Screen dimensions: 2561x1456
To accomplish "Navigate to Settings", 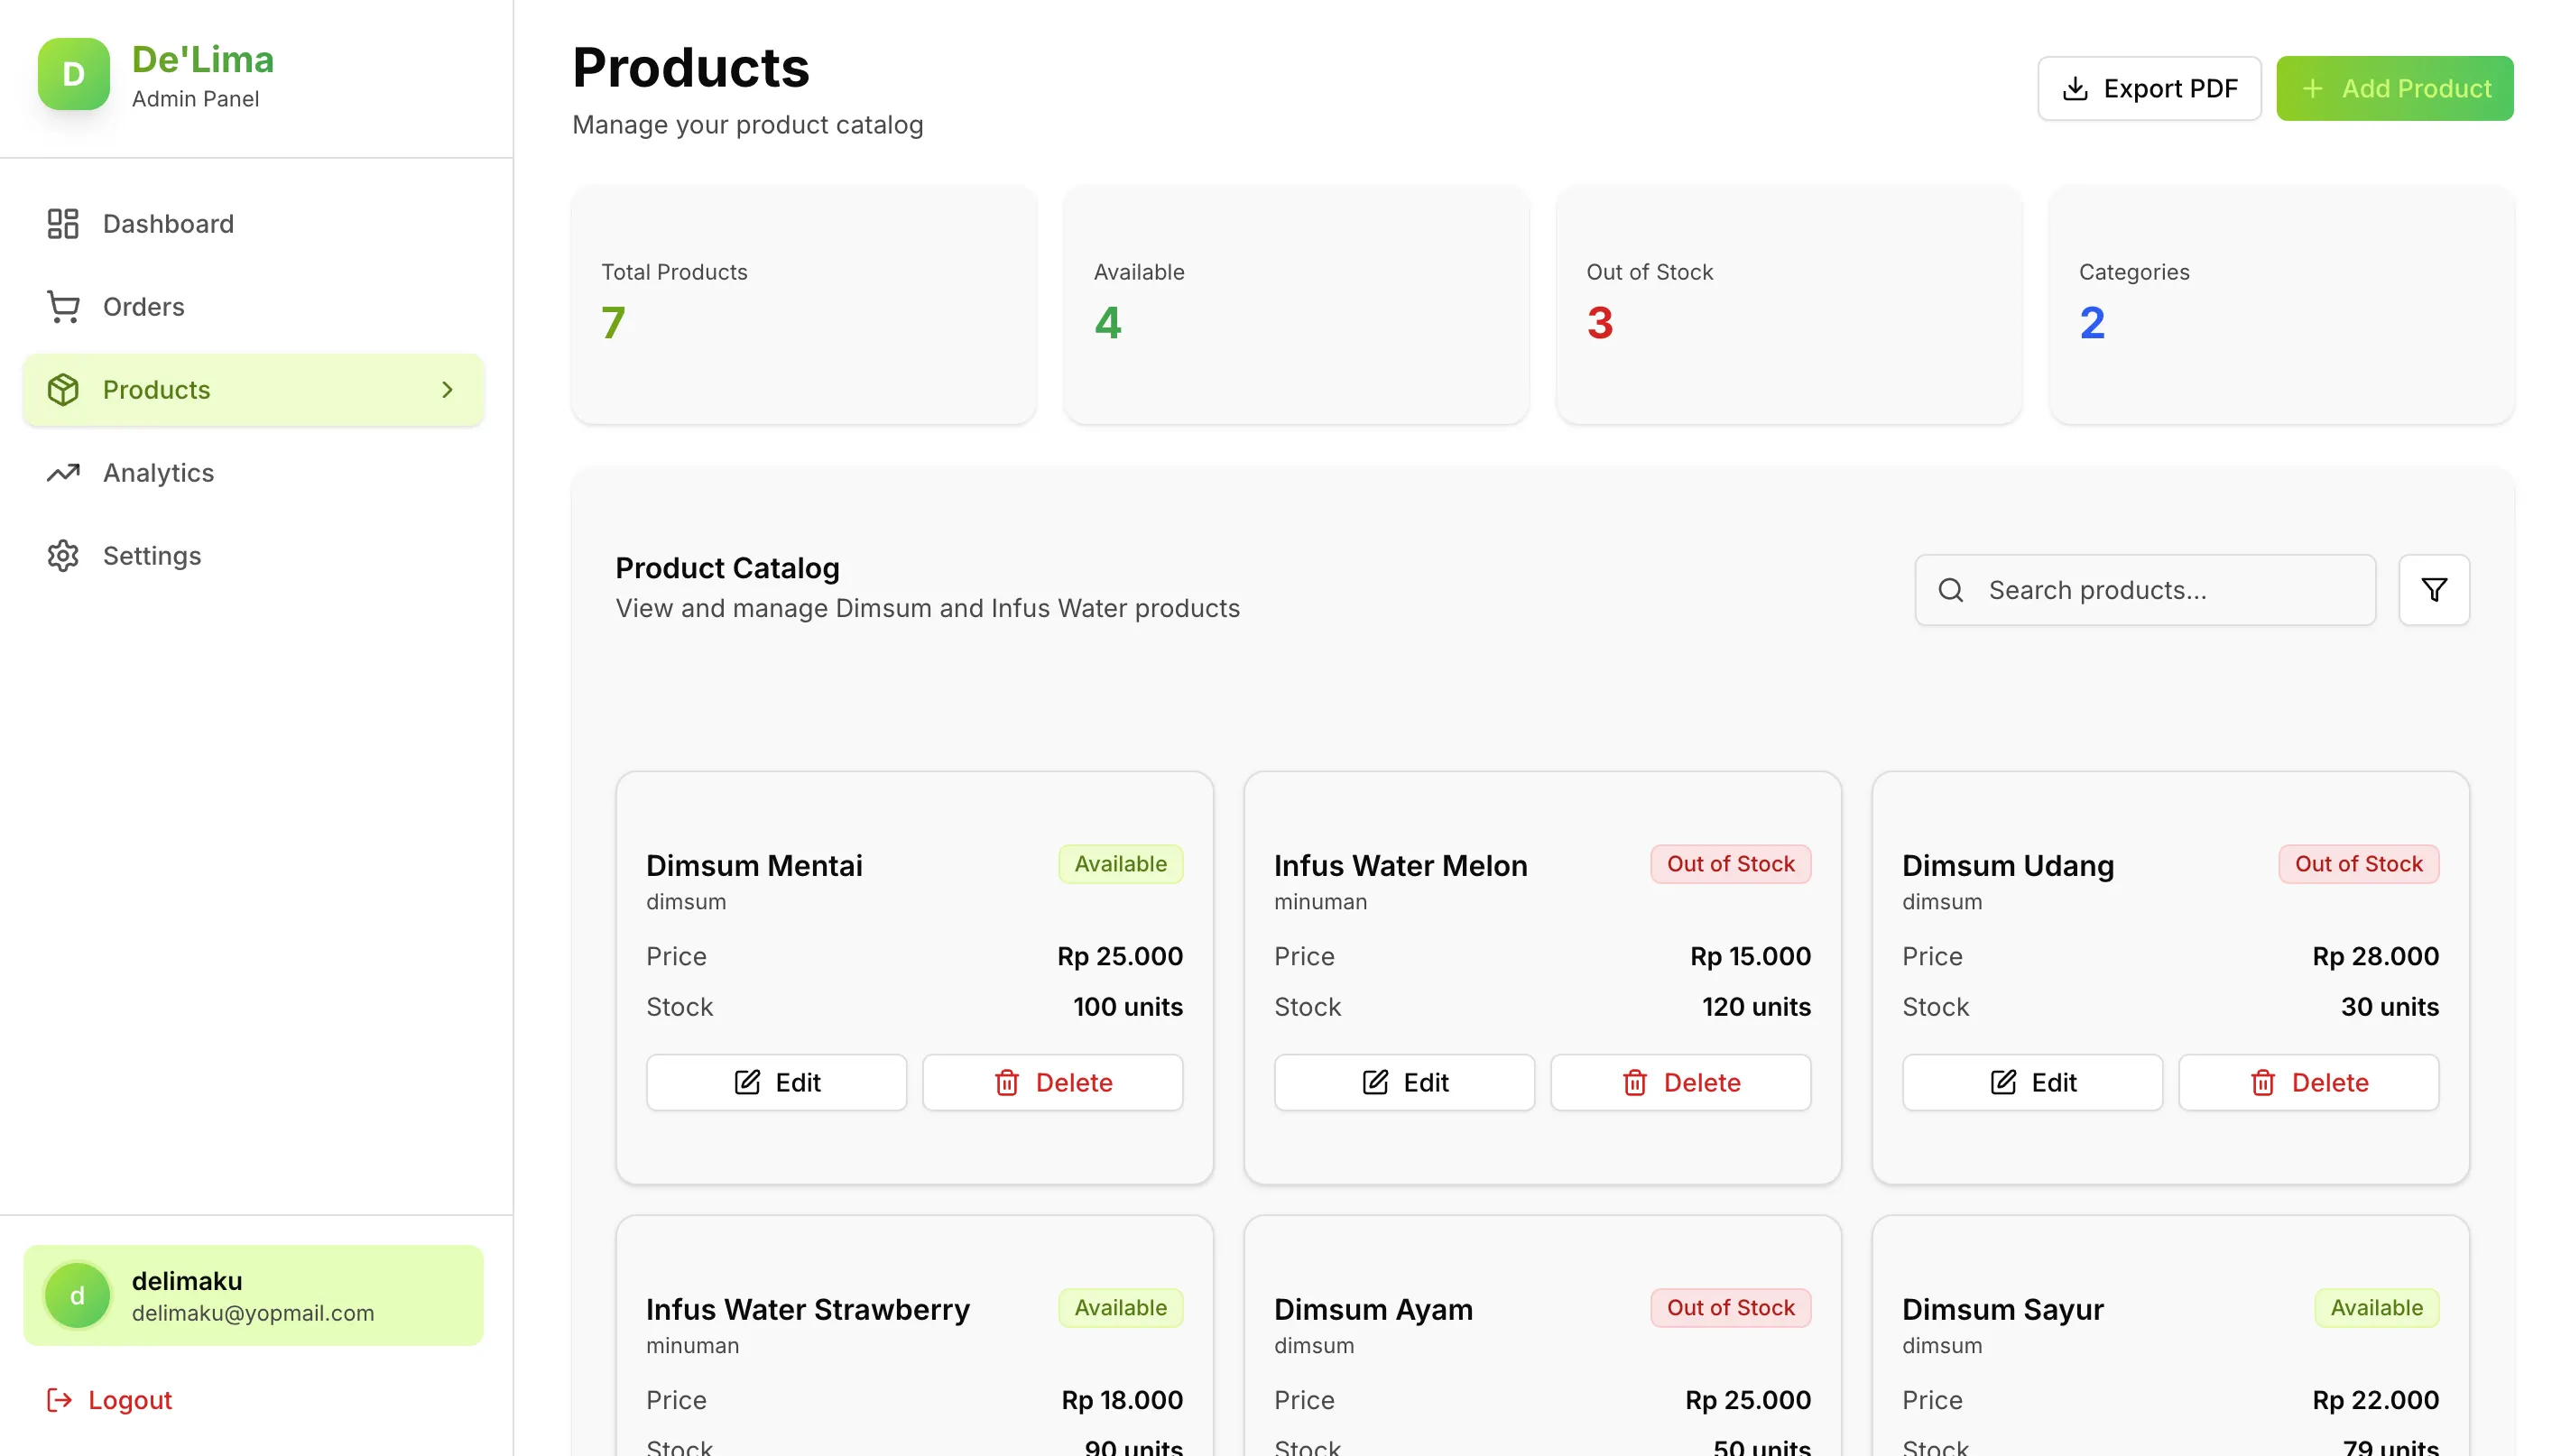I will [254, 556].
